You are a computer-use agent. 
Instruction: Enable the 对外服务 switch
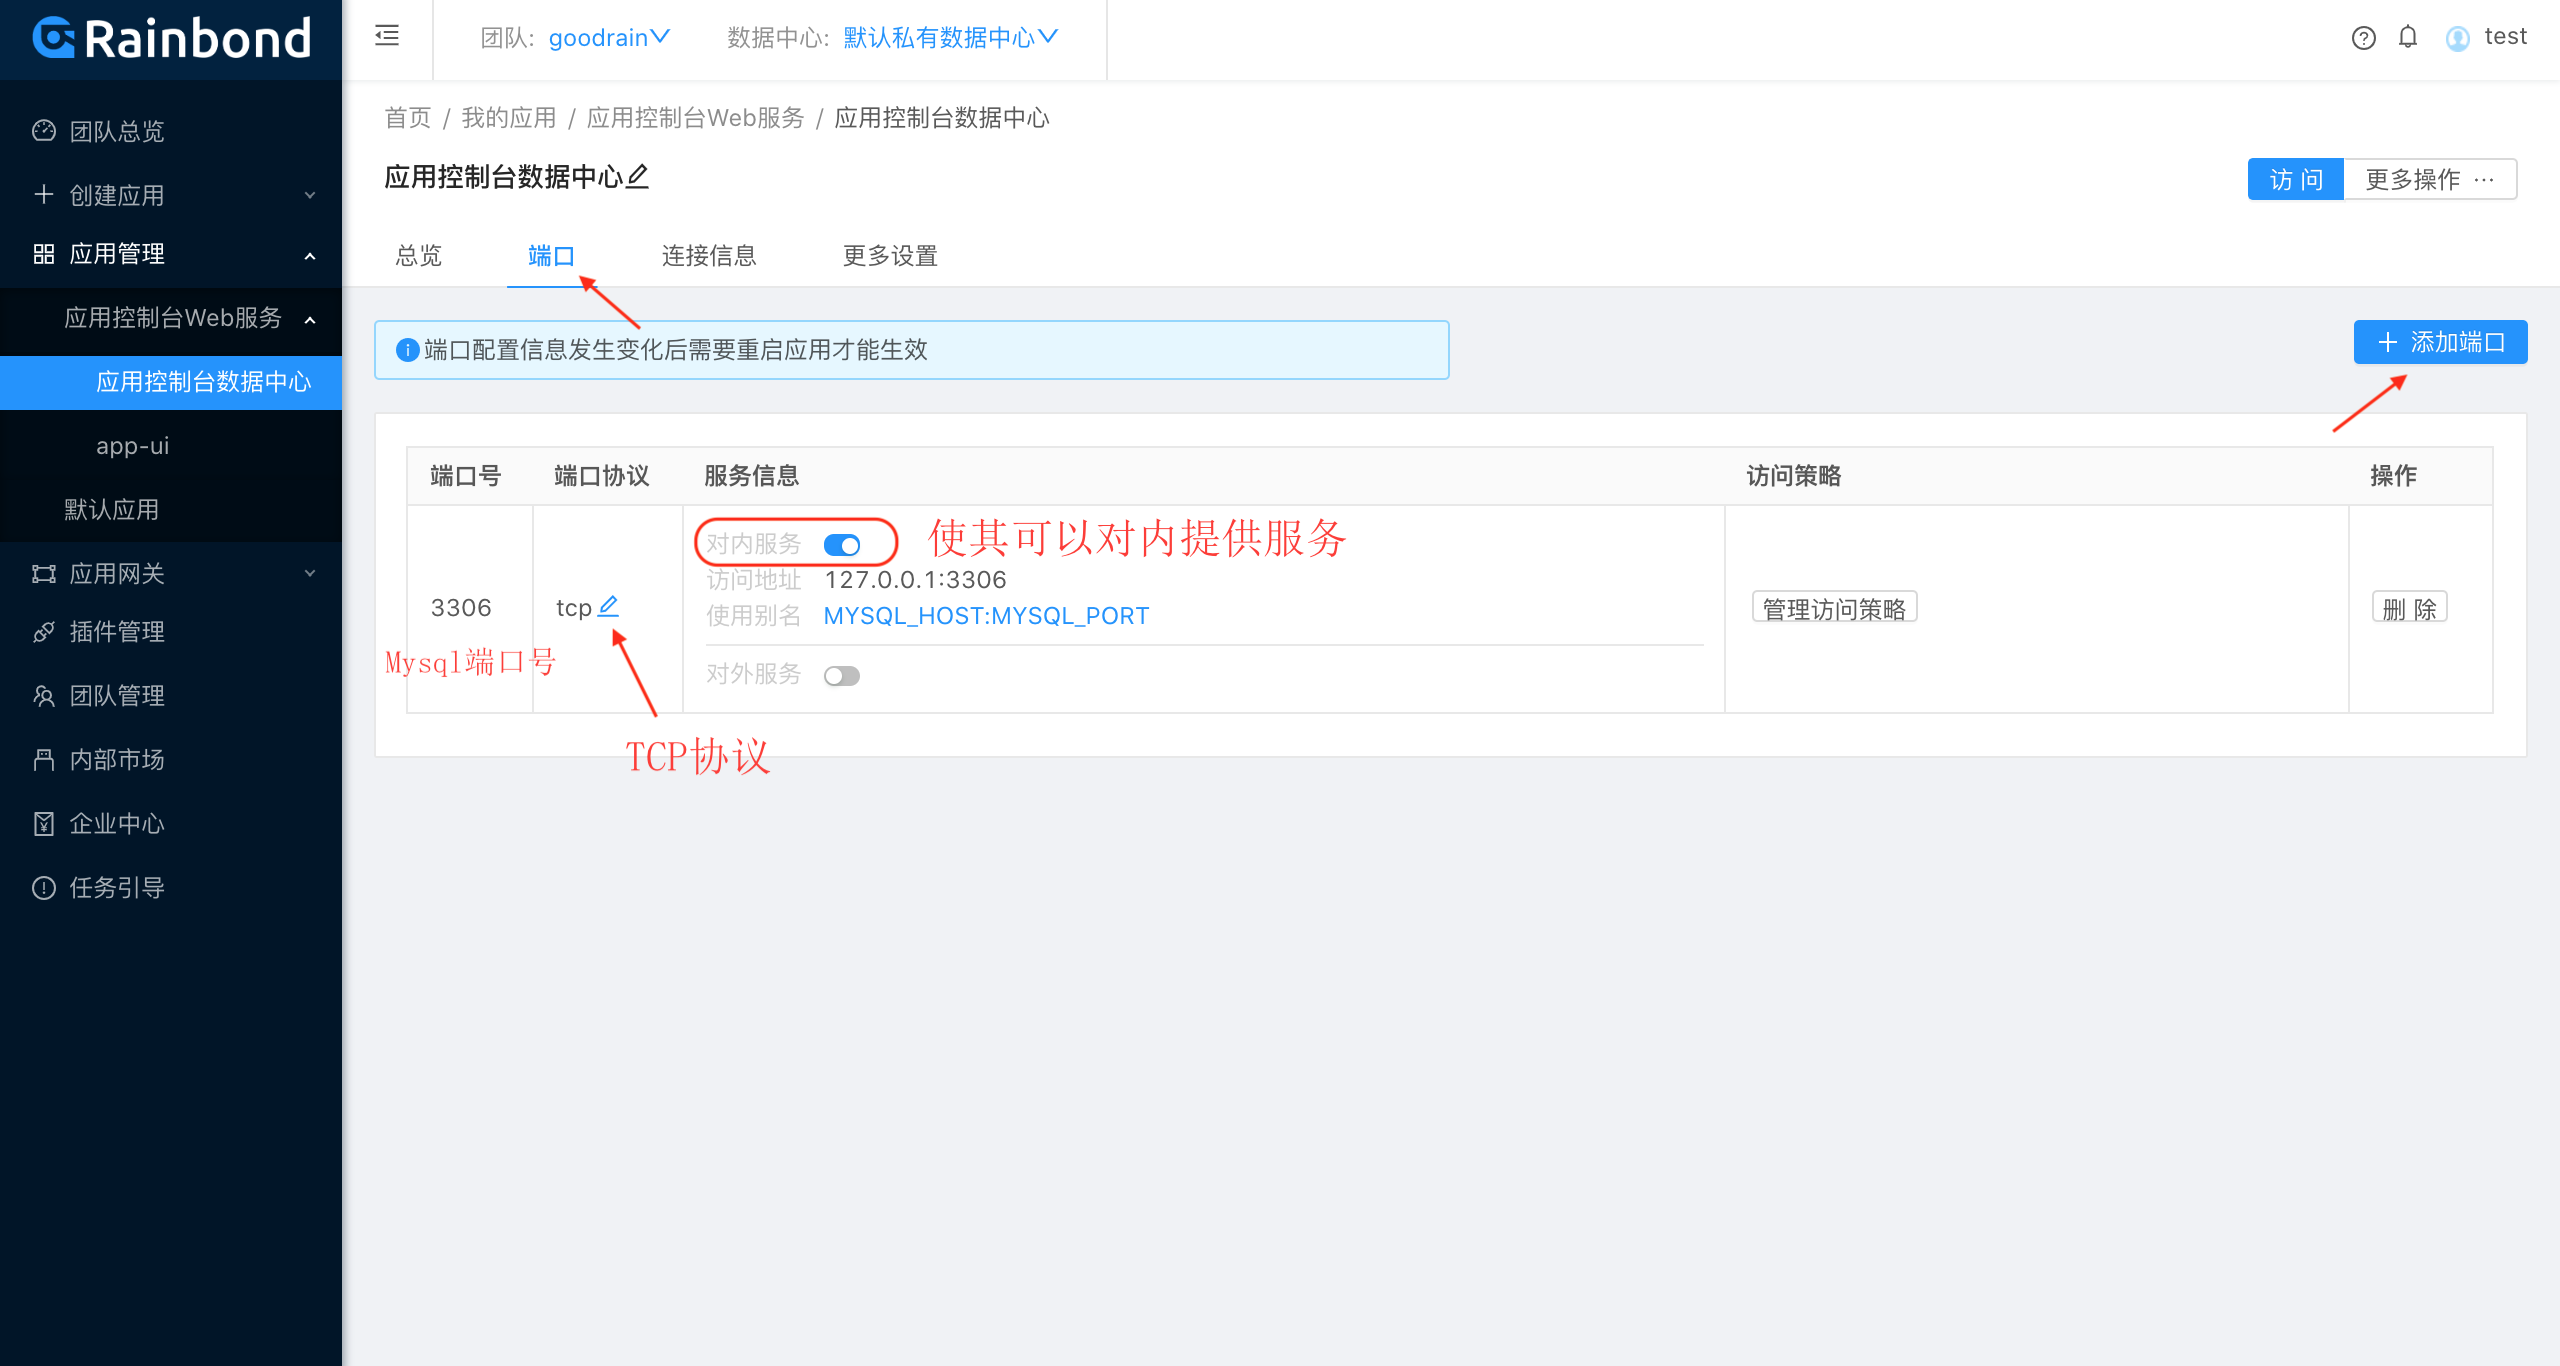(x=842, y=676)
